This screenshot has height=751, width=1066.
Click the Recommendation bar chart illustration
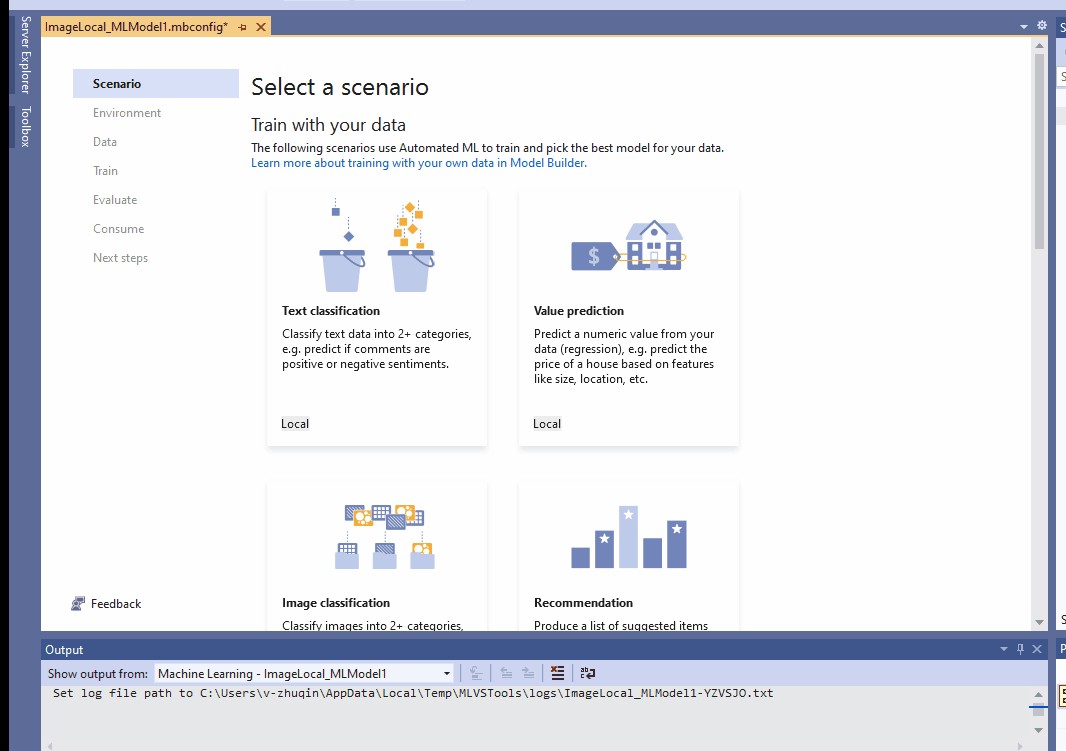[628, 536]
